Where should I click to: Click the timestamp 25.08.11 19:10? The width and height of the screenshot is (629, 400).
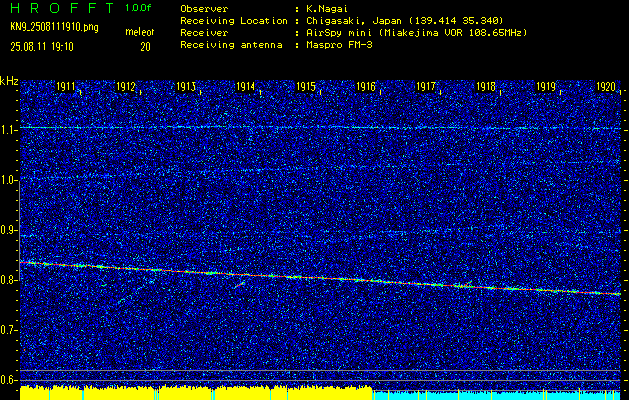tap(42, 47)
